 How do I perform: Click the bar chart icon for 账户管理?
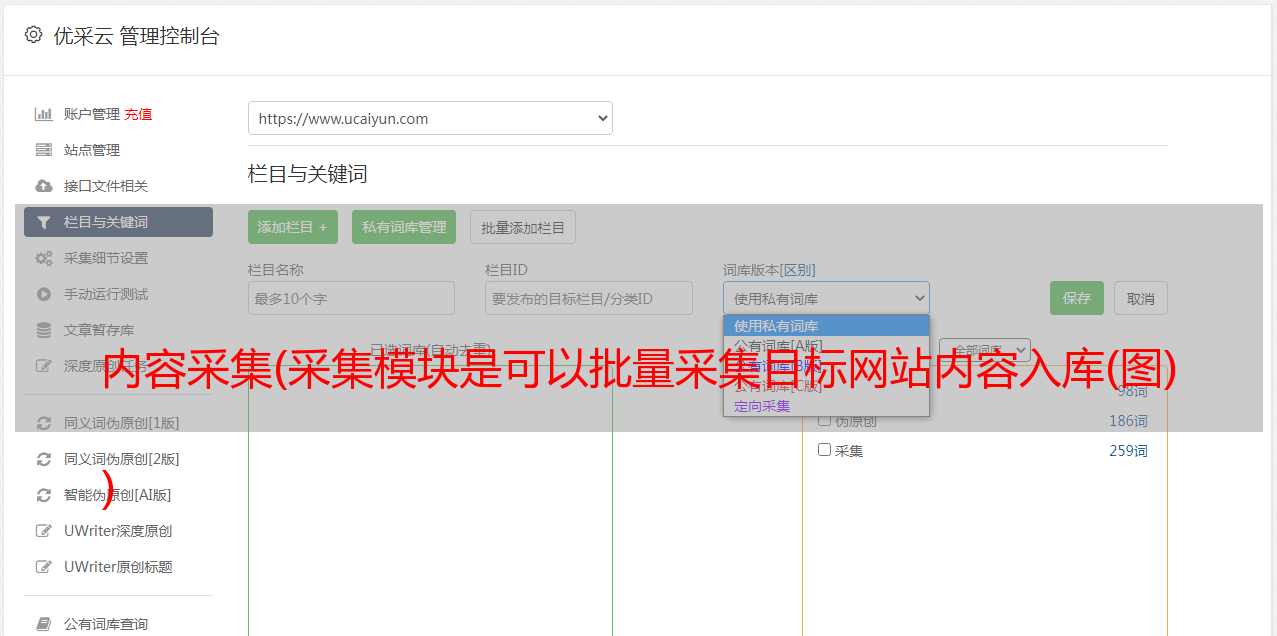point(43,114)
